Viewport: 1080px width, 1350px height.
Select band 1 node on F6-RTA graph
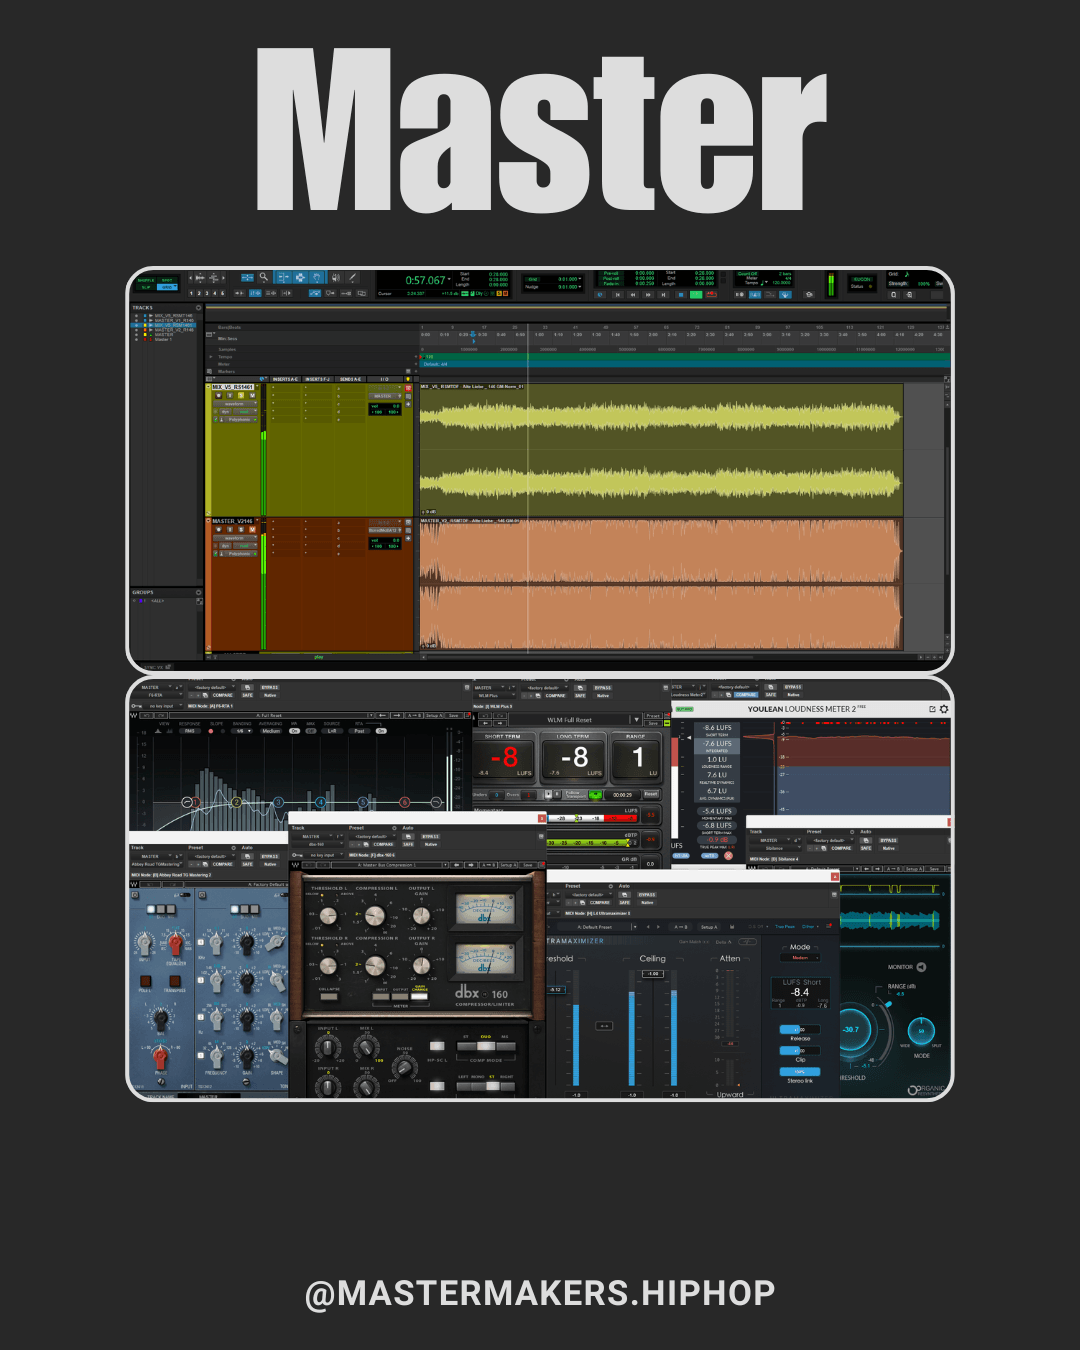195,802
